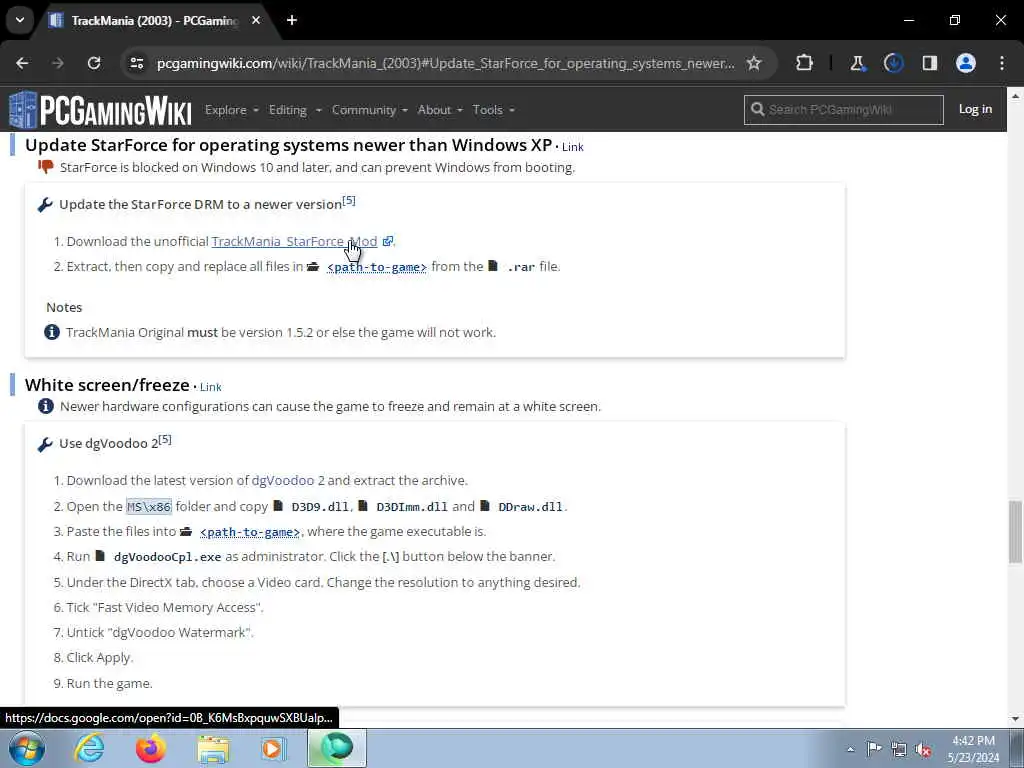This screenshot has height=768, width=1024.
Task: Open Link beside Update StarForce heading
Action: [x=573, y=147]
